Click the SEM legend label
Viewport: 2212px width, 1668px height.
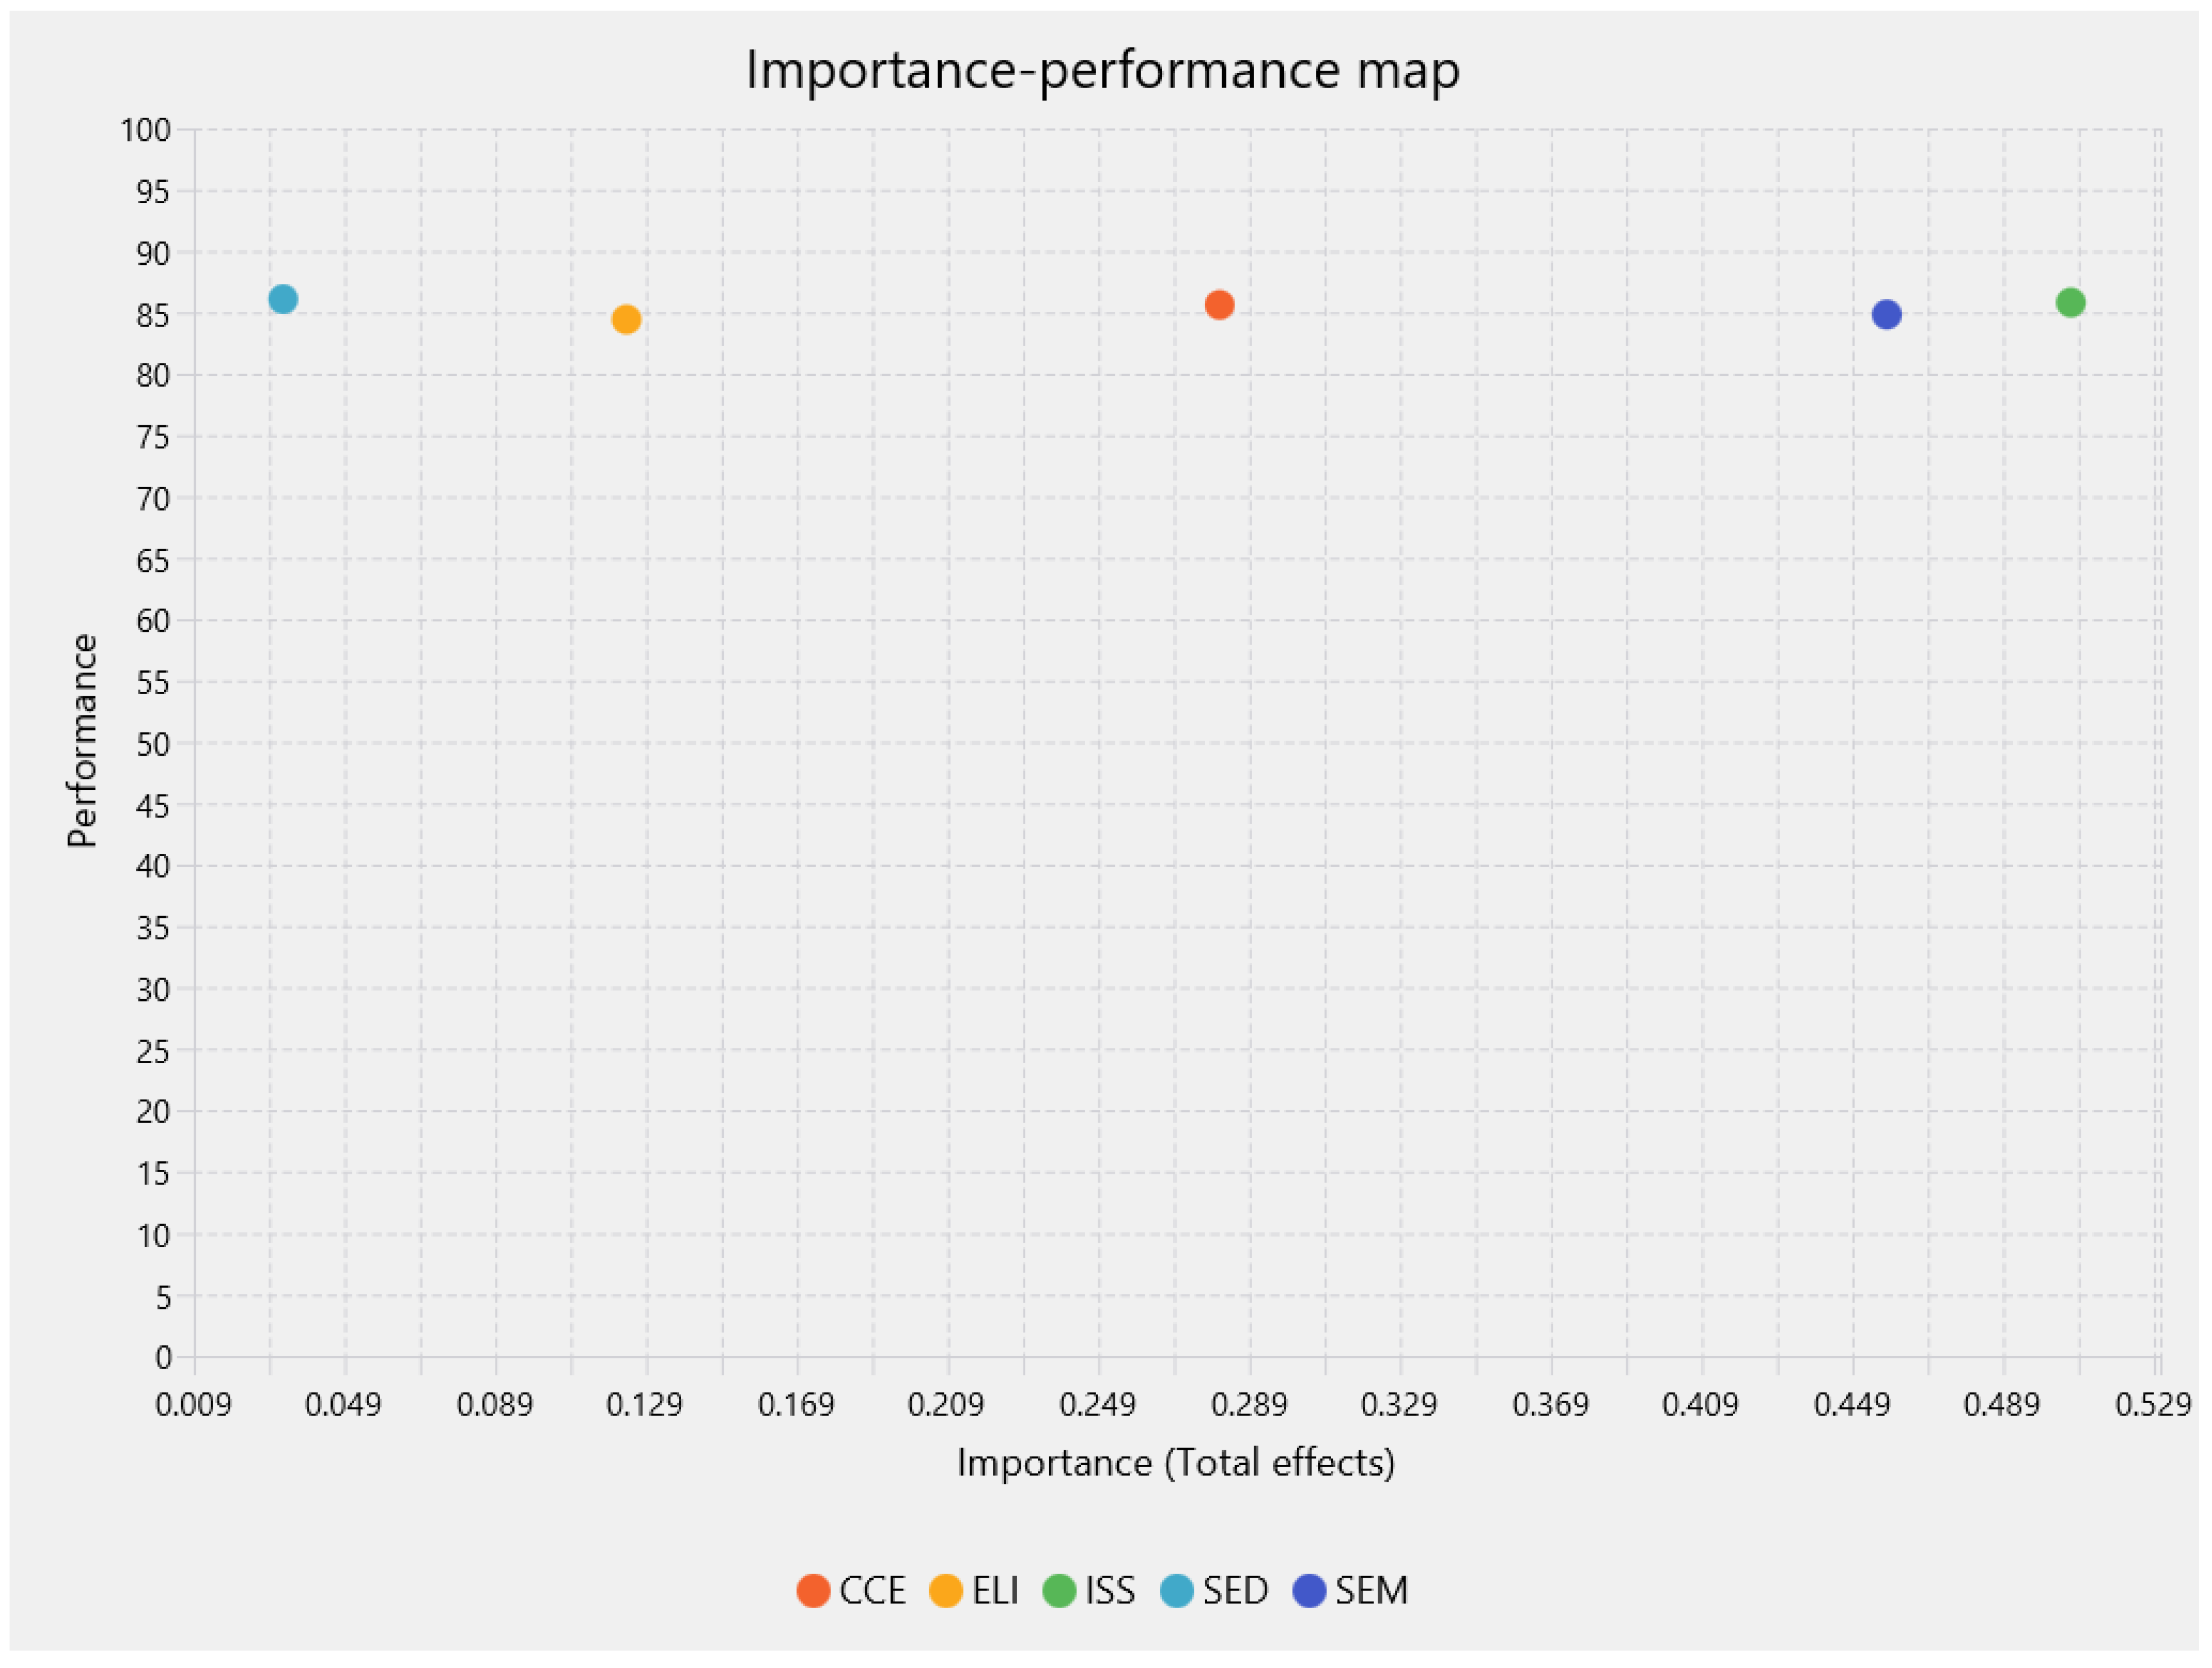pos(1372,1590)
